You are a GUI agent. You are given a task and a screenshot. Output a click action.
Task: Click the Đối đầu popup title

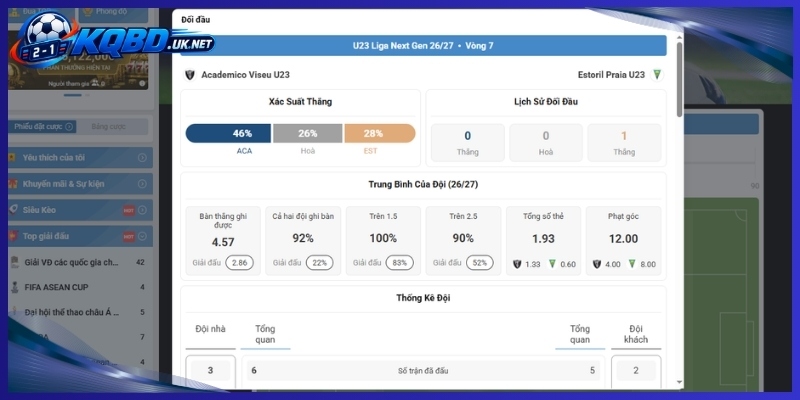(x=195, y=20)
